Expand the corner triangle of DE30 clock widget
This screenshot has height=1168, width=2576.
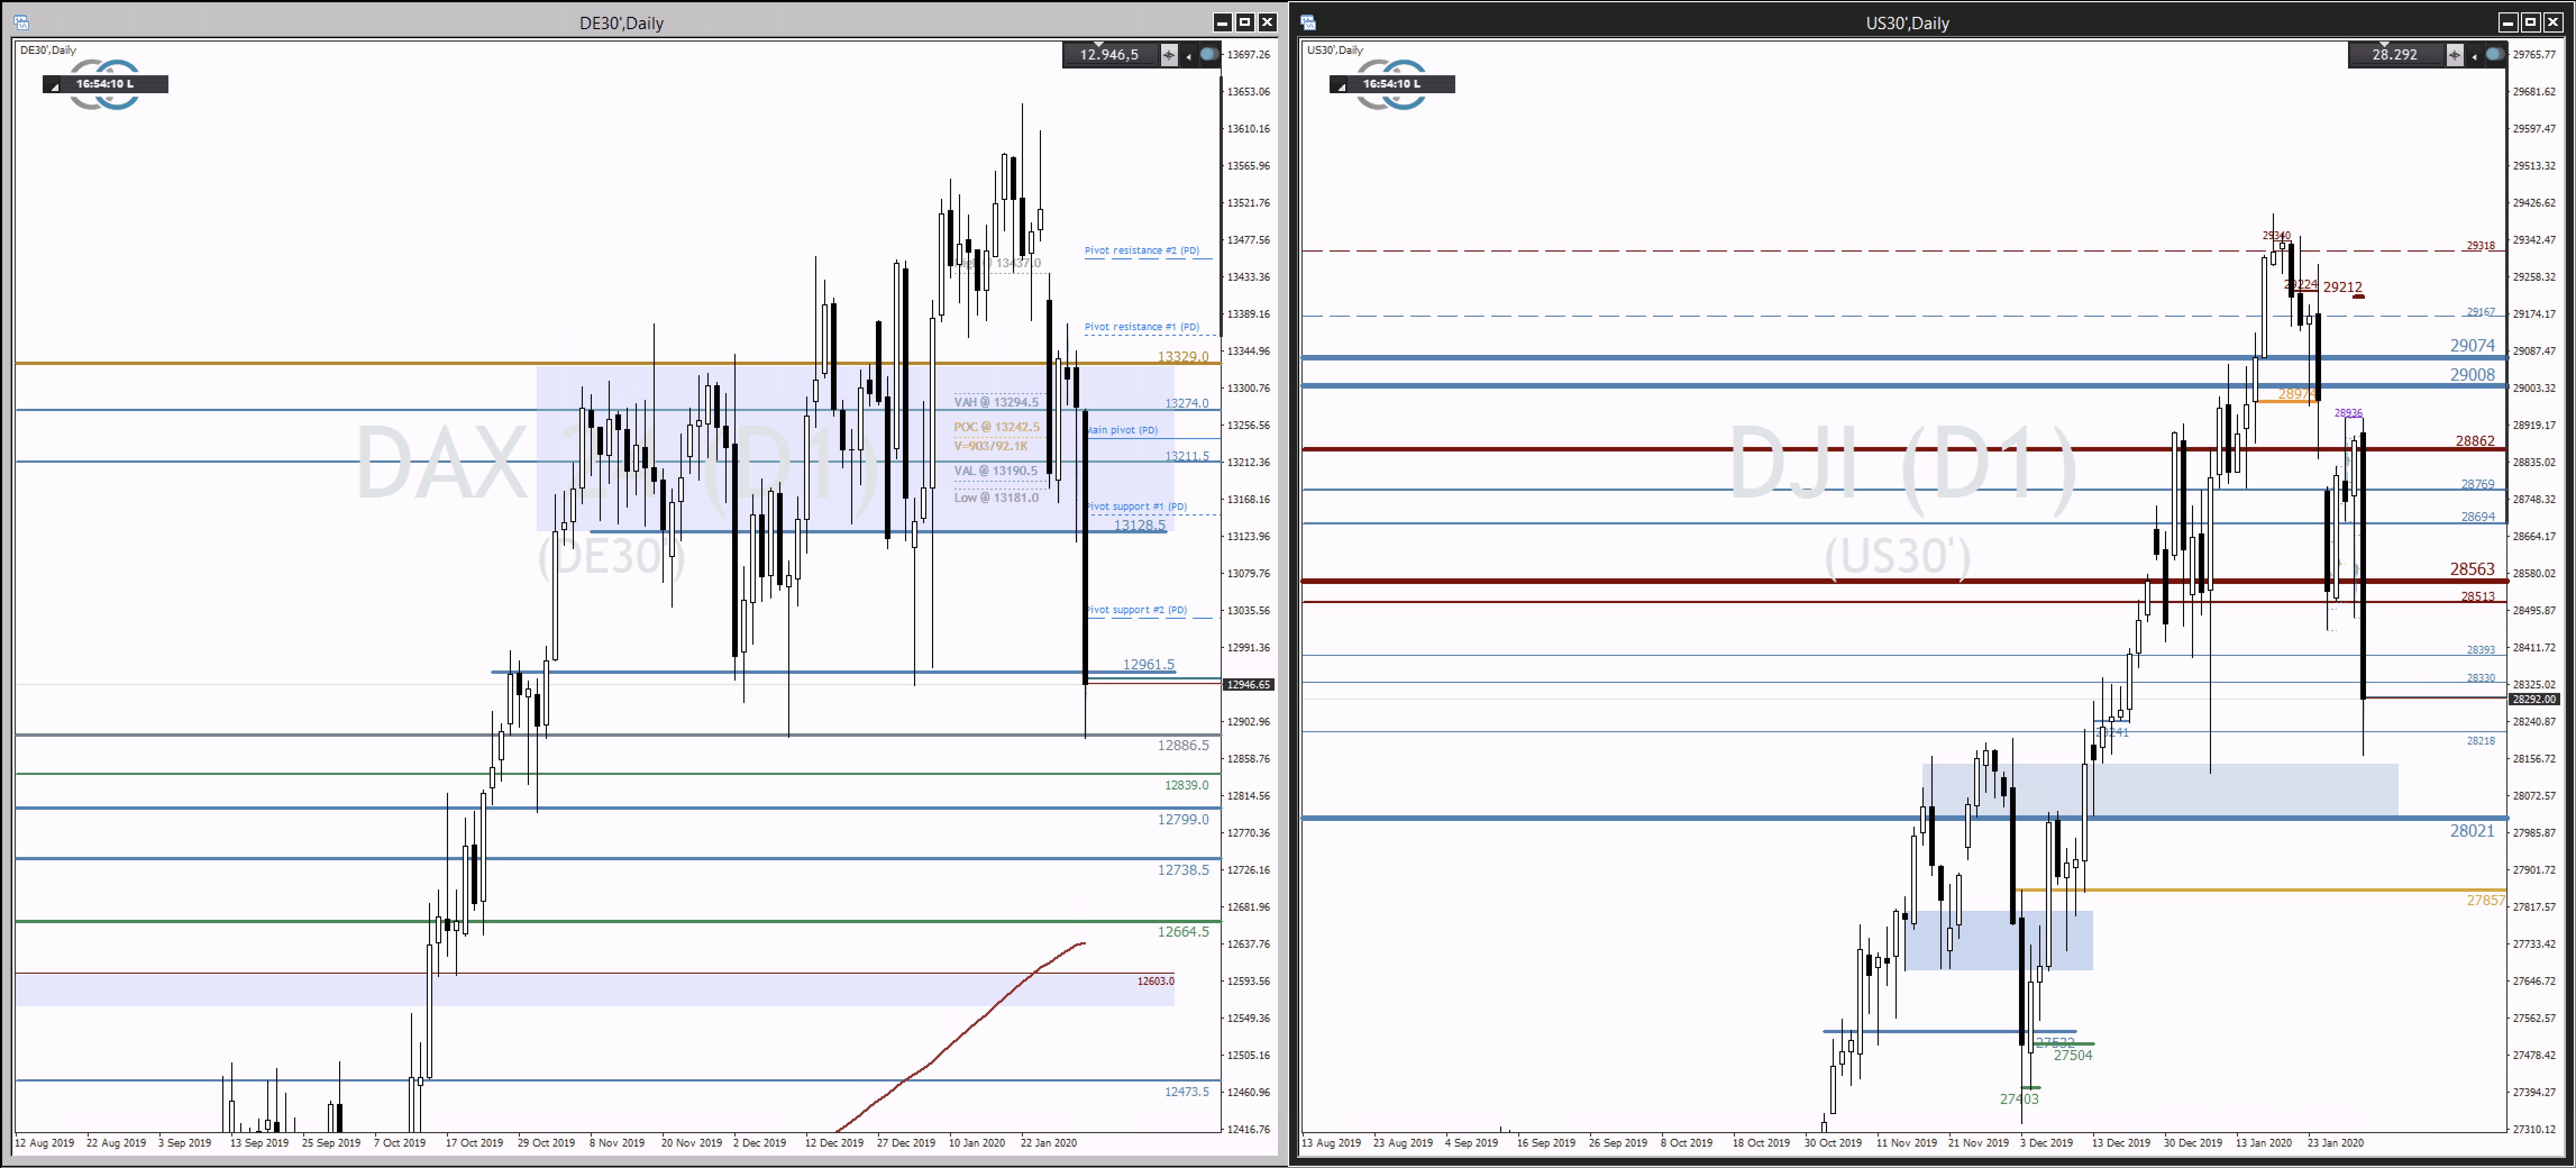[54, 87]
